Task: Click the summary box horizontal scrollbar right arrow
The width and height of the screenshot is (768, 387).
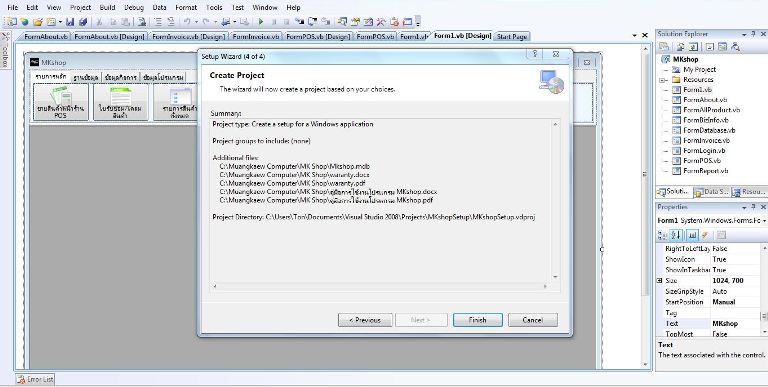Action: 545,286
